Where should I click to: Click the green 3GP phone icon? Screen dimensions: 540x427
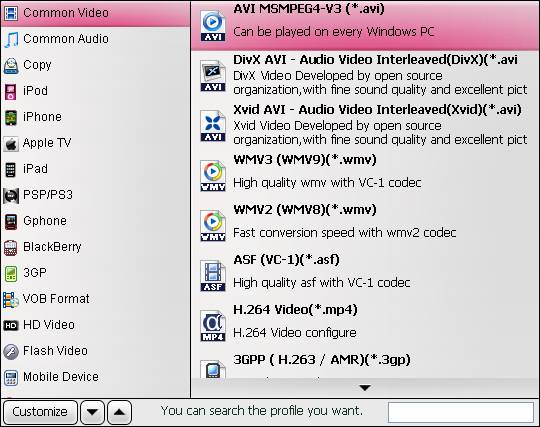click(11, 273)
